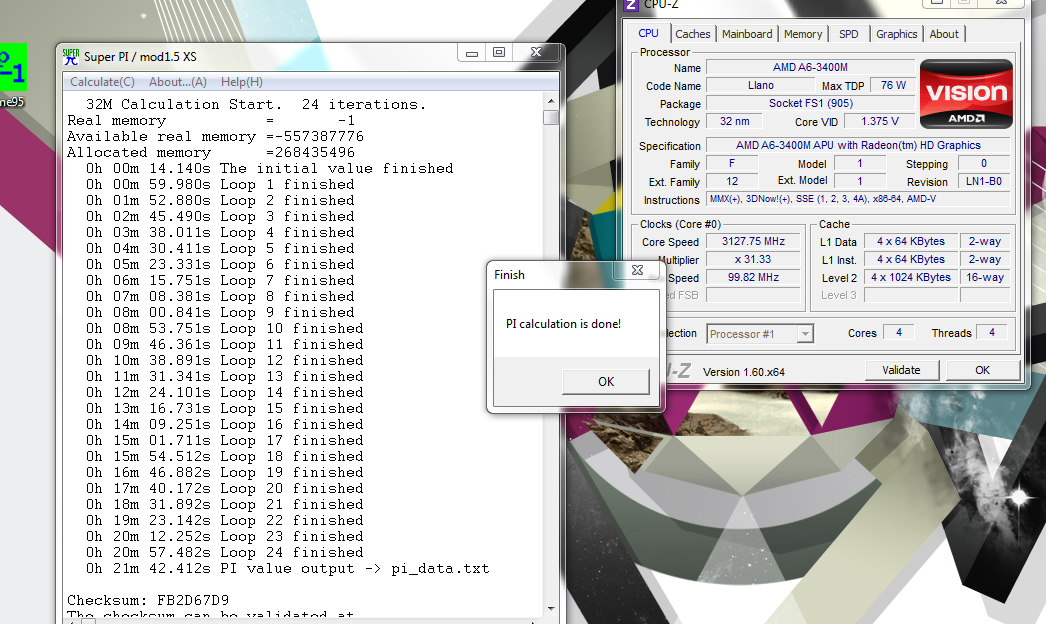Click the 'PI value output -> pi_data.txt' line
This screenshot has height=624, width=1046.
click(288, 569)
